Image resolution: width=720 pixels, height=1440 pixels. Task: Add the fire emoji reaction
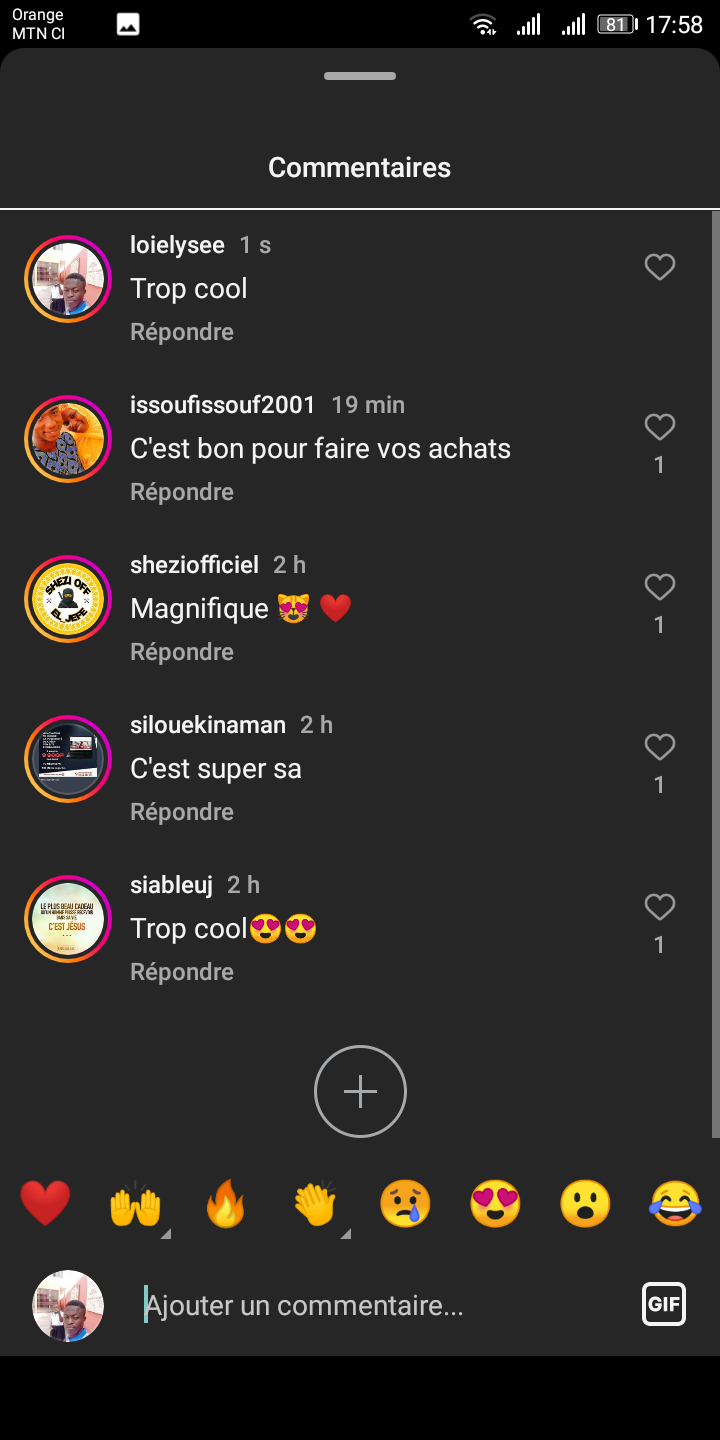[x=225, y=1203]
